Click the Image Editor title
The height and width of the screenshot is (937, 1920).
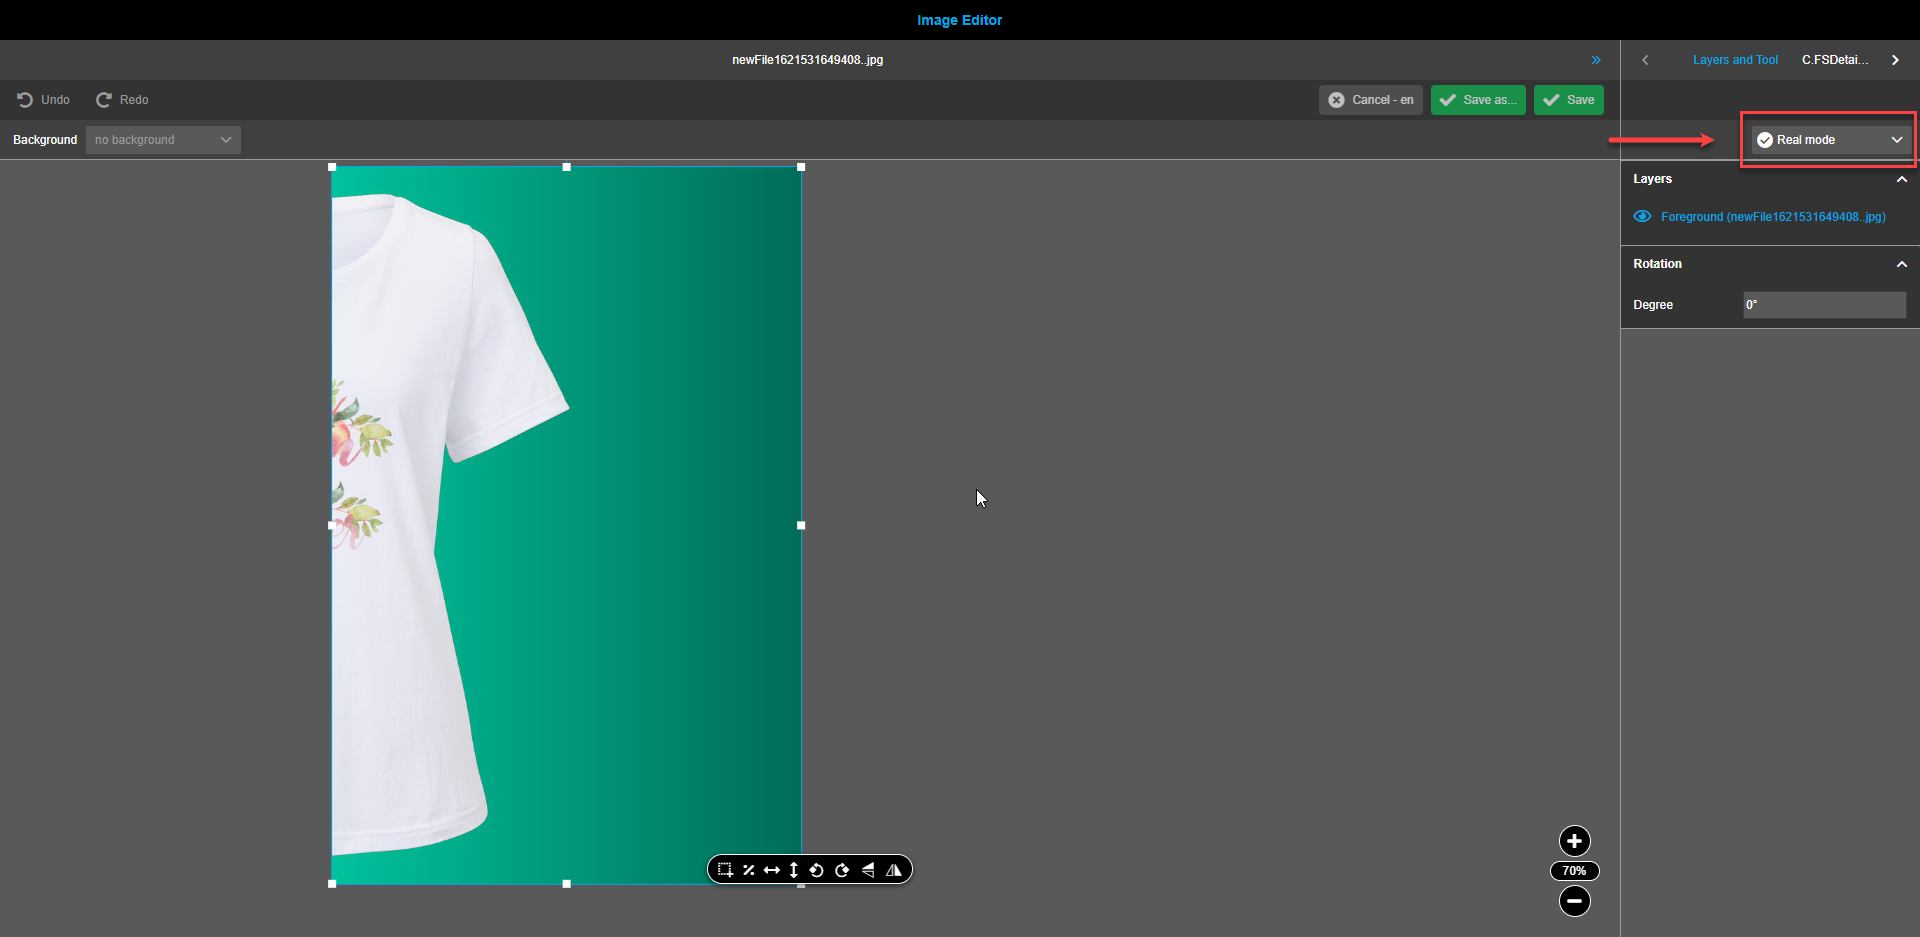click(x=959, y=20)
